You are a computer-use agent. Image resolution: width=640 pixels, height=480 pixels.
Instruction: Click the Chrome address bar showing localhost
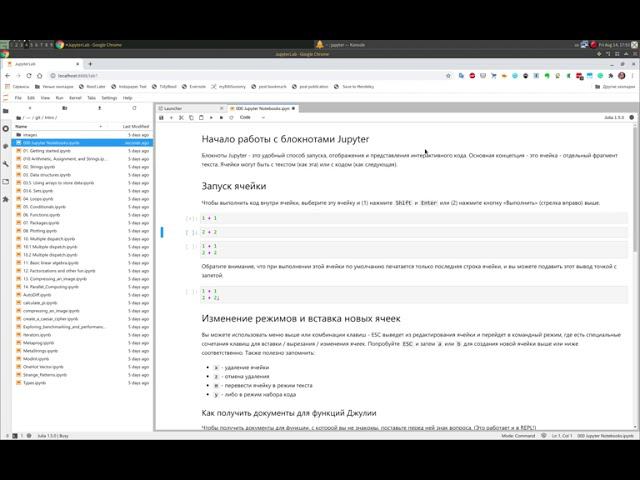[245, 76]
